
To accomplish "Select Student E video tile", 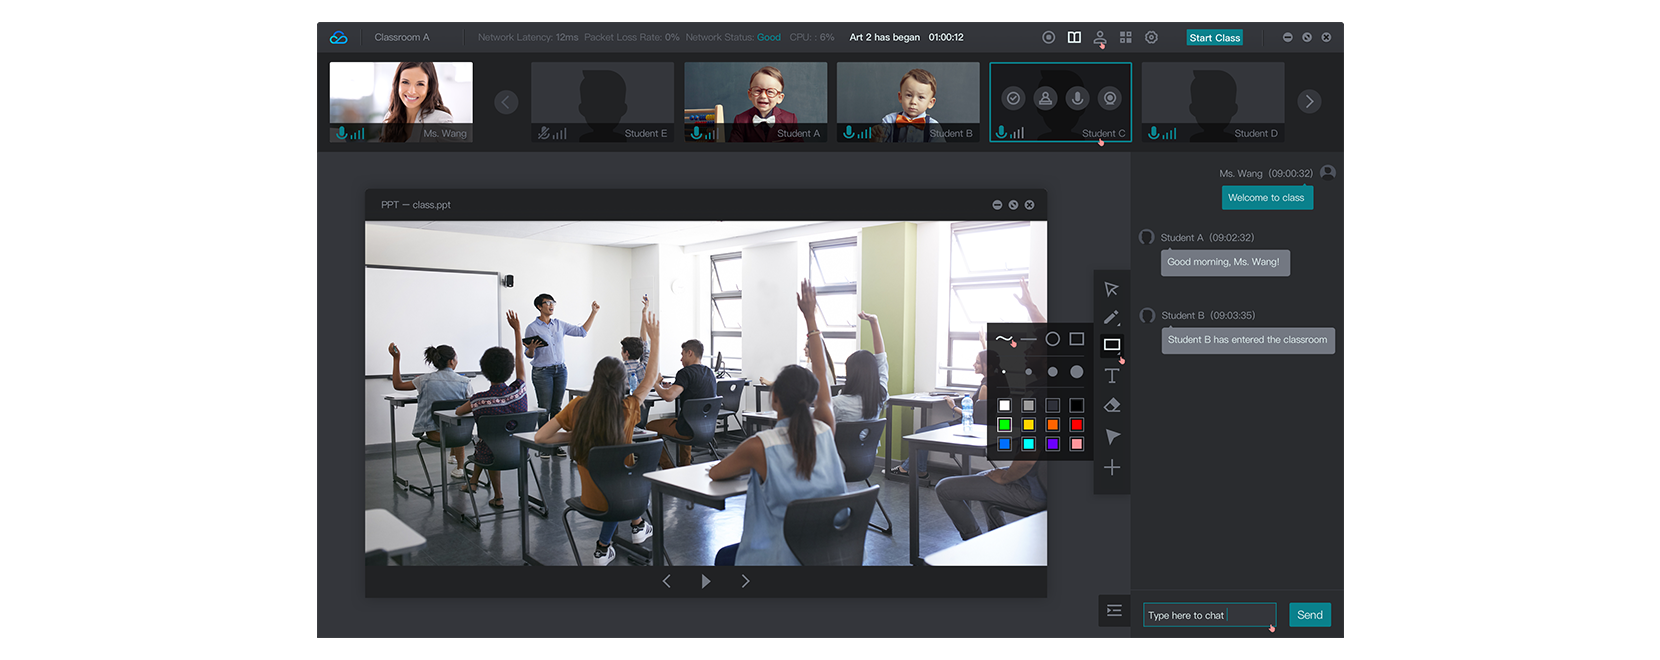I will point(602,102).
